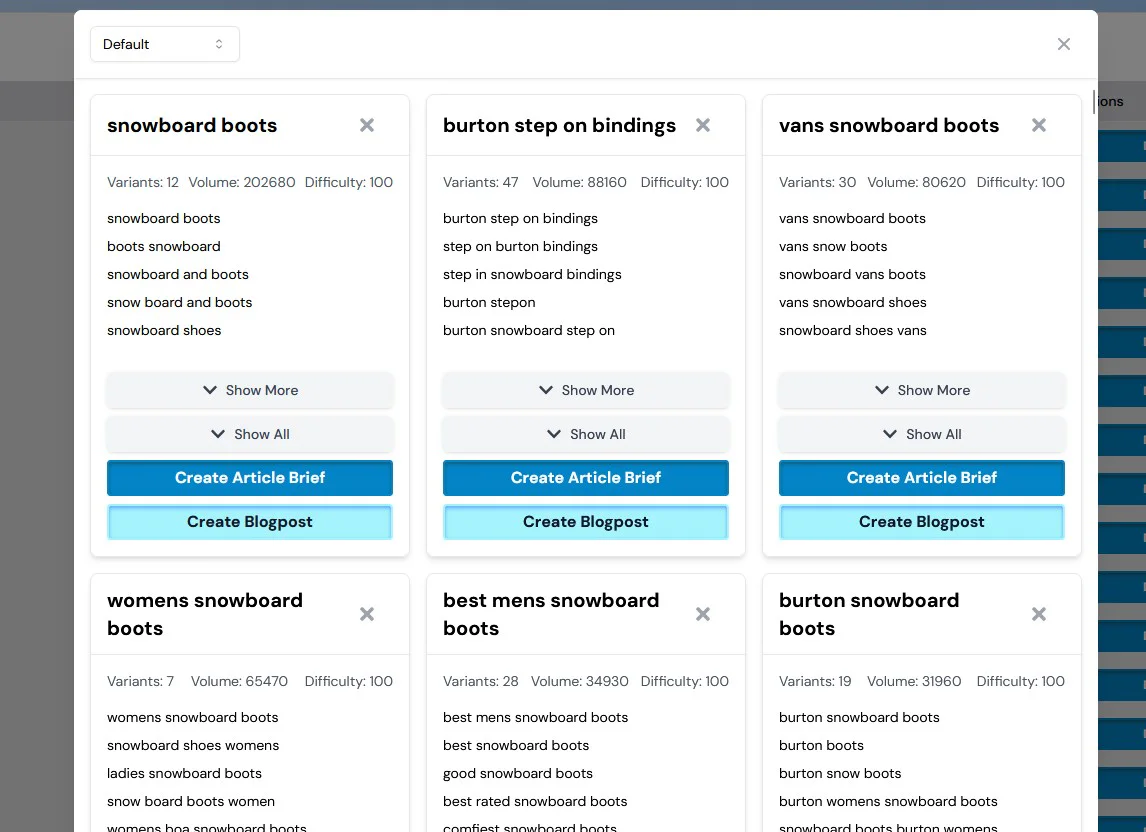
Task: Show all burton step on bindings keywords
Action: (x=586, y=434)
